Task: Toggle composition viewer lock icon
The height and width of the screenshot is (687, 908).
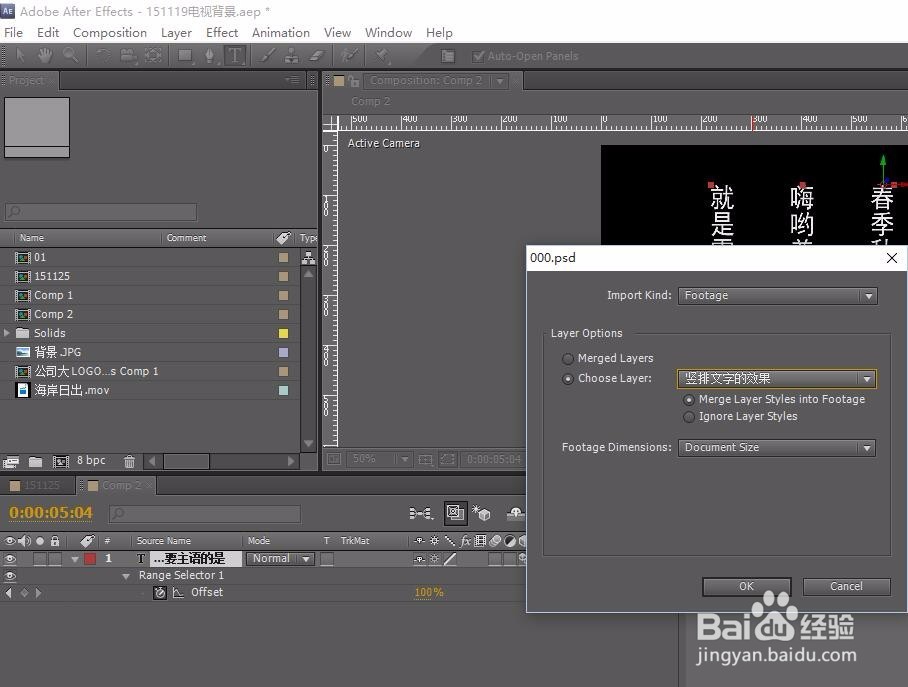Action: (x=353, y=81)
